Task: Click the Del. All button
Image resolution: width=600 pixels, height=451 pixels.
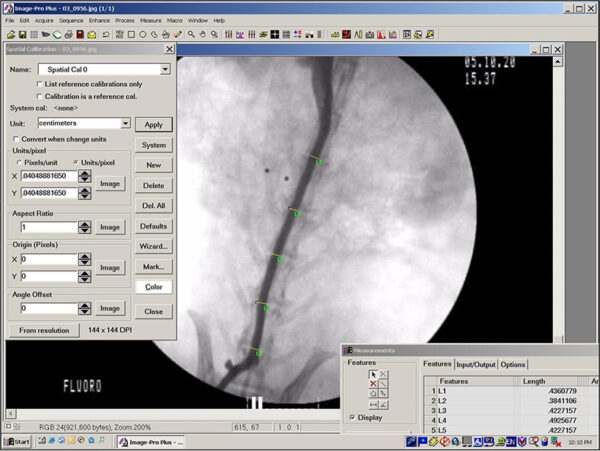Action: (x=154, y=205)
